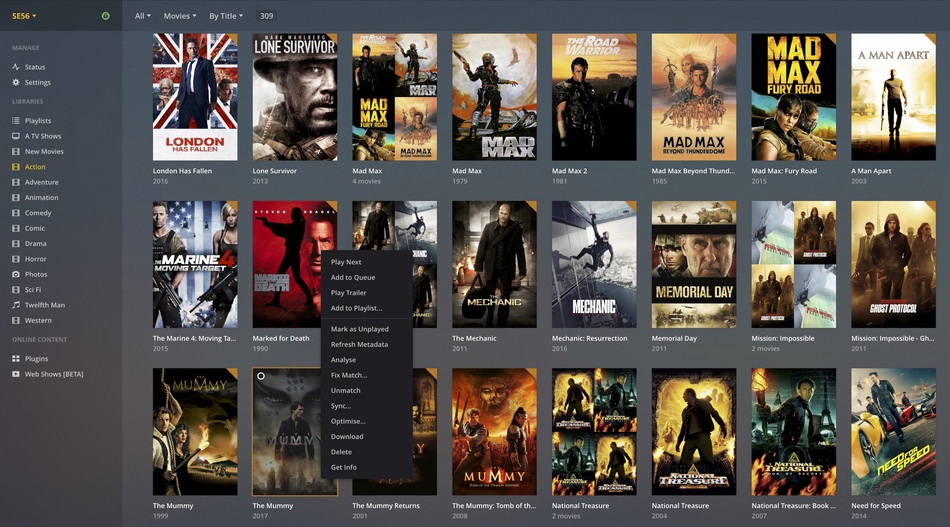Open the Mad Max 1979 poster
Viewport: 950px width, 527px height.
(494, 97)
